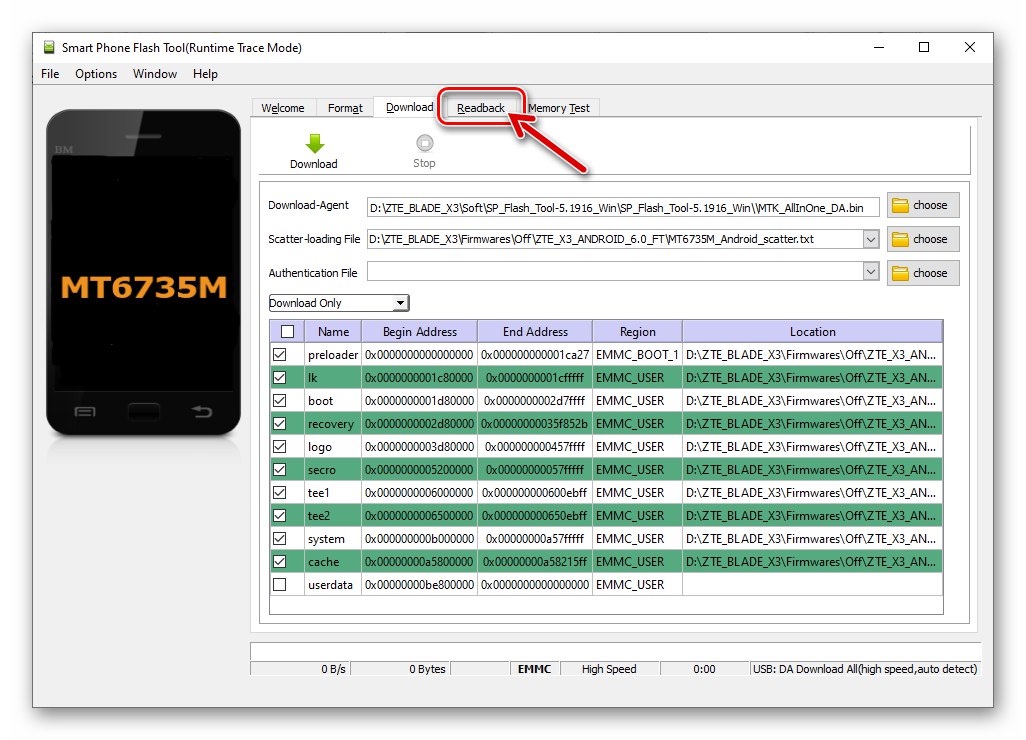Click the progress bar above status bar

coord(615,651)
